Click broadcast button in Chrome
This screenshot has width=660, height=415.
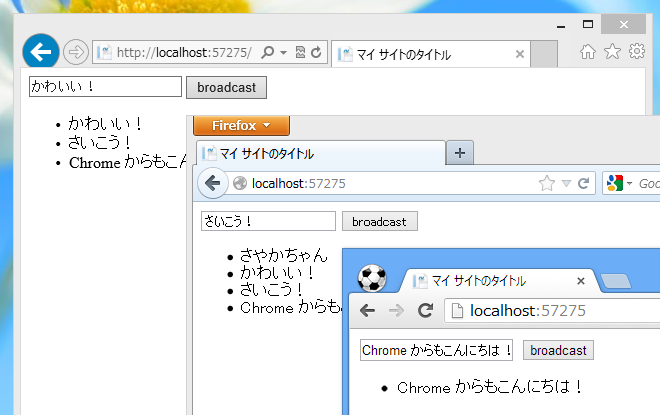(x=558, y=350)
